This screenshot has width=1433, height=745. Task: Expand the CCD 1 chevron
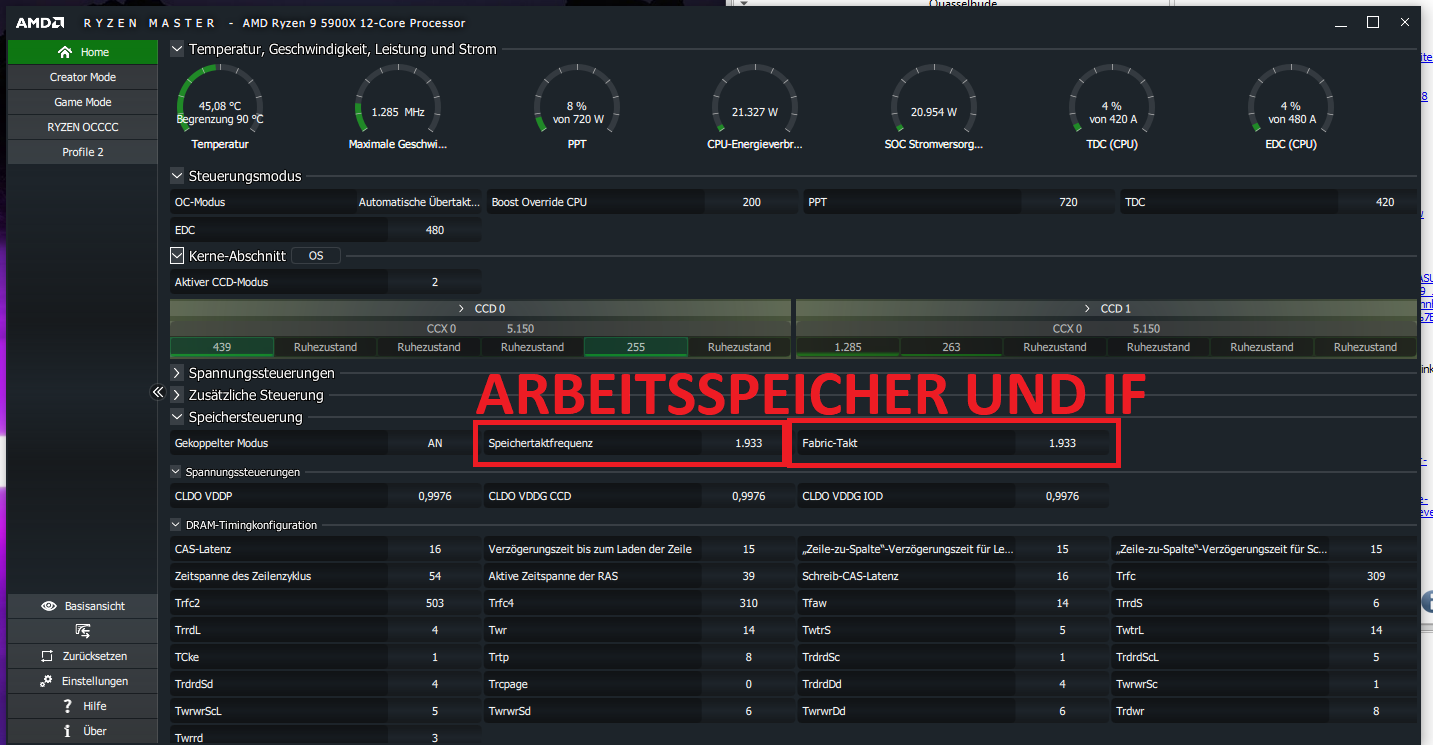coord(1087,309)
